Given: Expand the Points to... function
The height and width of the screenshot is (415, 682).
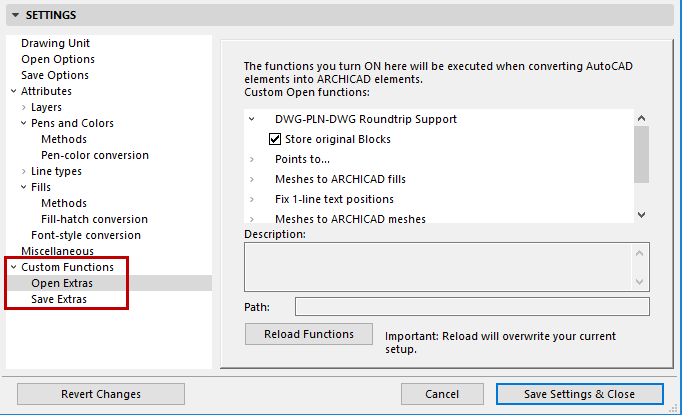Looking at the screenshot, I should point(252,159).
